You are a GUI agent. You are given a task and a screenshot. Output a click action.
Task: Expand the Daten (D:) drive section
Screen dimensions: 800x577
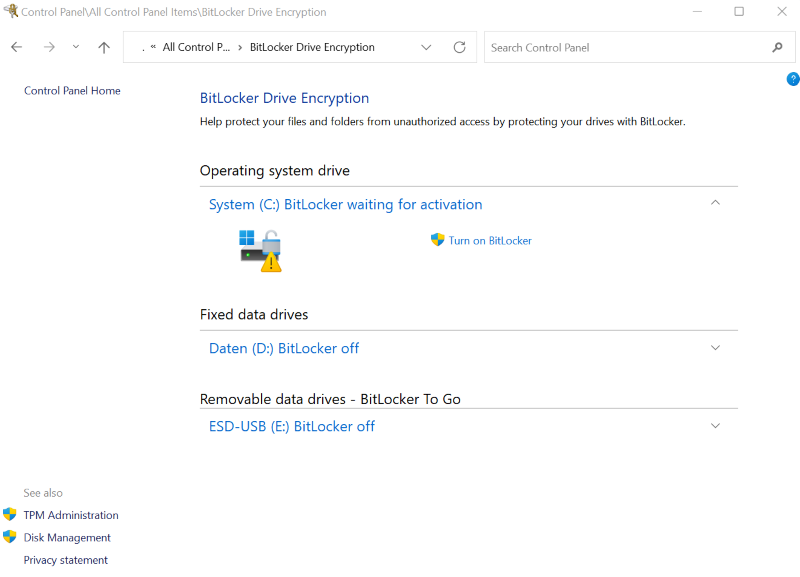click(715, 347)
